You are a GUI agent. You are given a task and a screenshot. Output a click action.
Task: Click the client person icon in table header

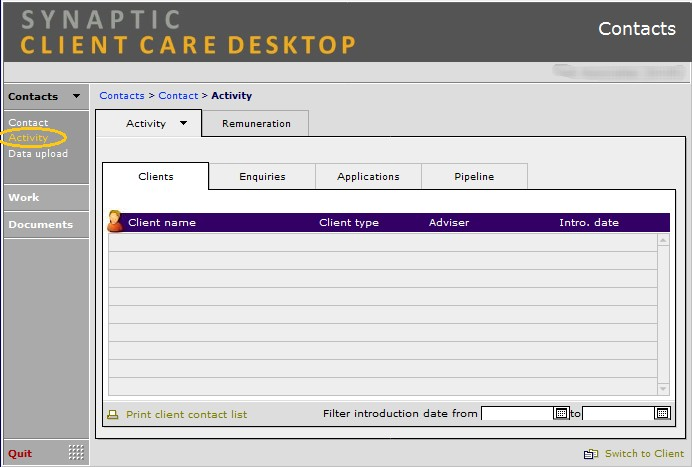point(115,221)
